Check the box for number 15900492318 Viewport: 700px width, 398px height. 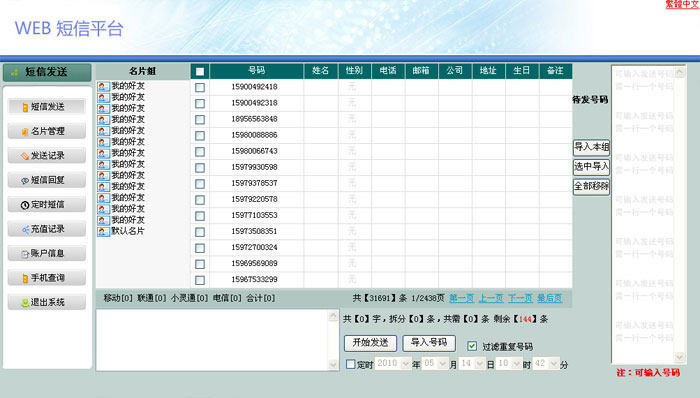click(200, 104)
